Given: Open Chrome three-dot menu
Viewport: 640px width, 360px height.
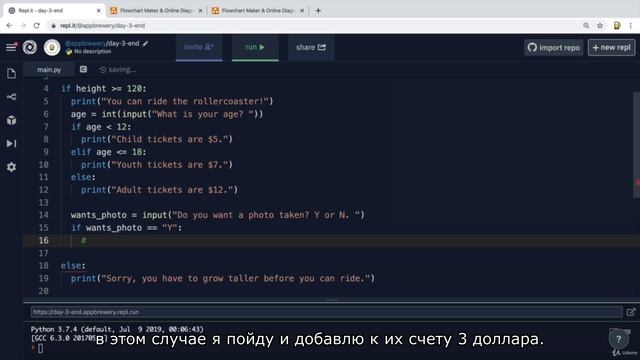Looking at the screenshot, I should click(631, 25).
